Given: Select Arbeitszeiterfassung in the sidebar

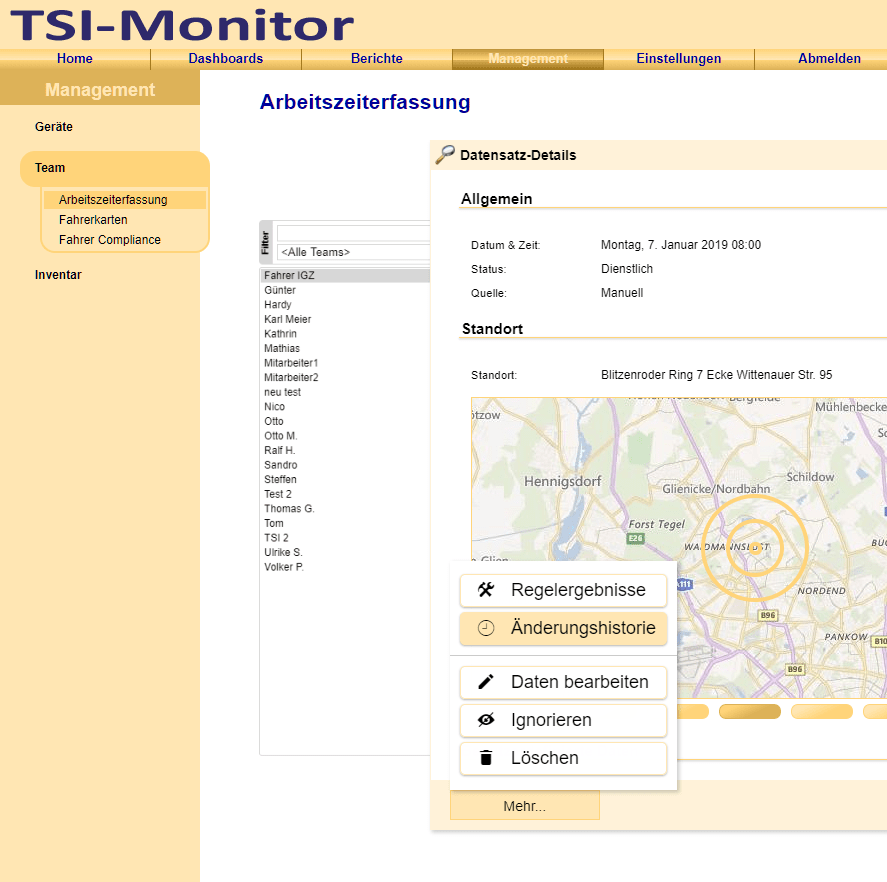Looking at the screenshot, I should (124, 200).
